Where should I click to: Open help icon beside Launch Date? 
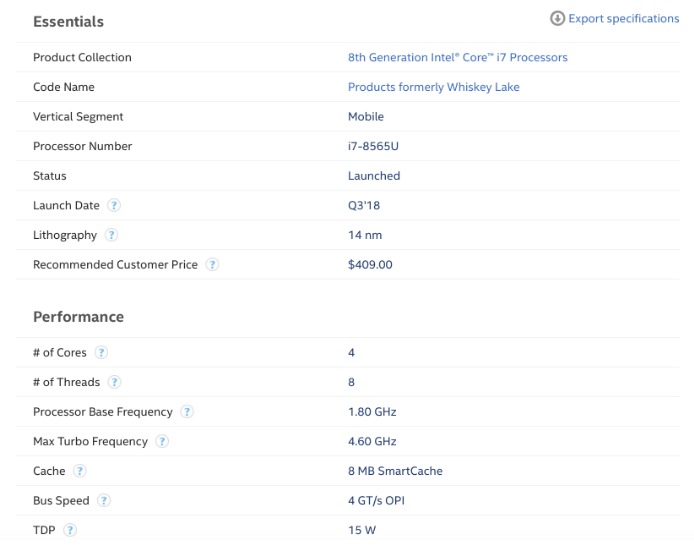(x=114, y=205)
